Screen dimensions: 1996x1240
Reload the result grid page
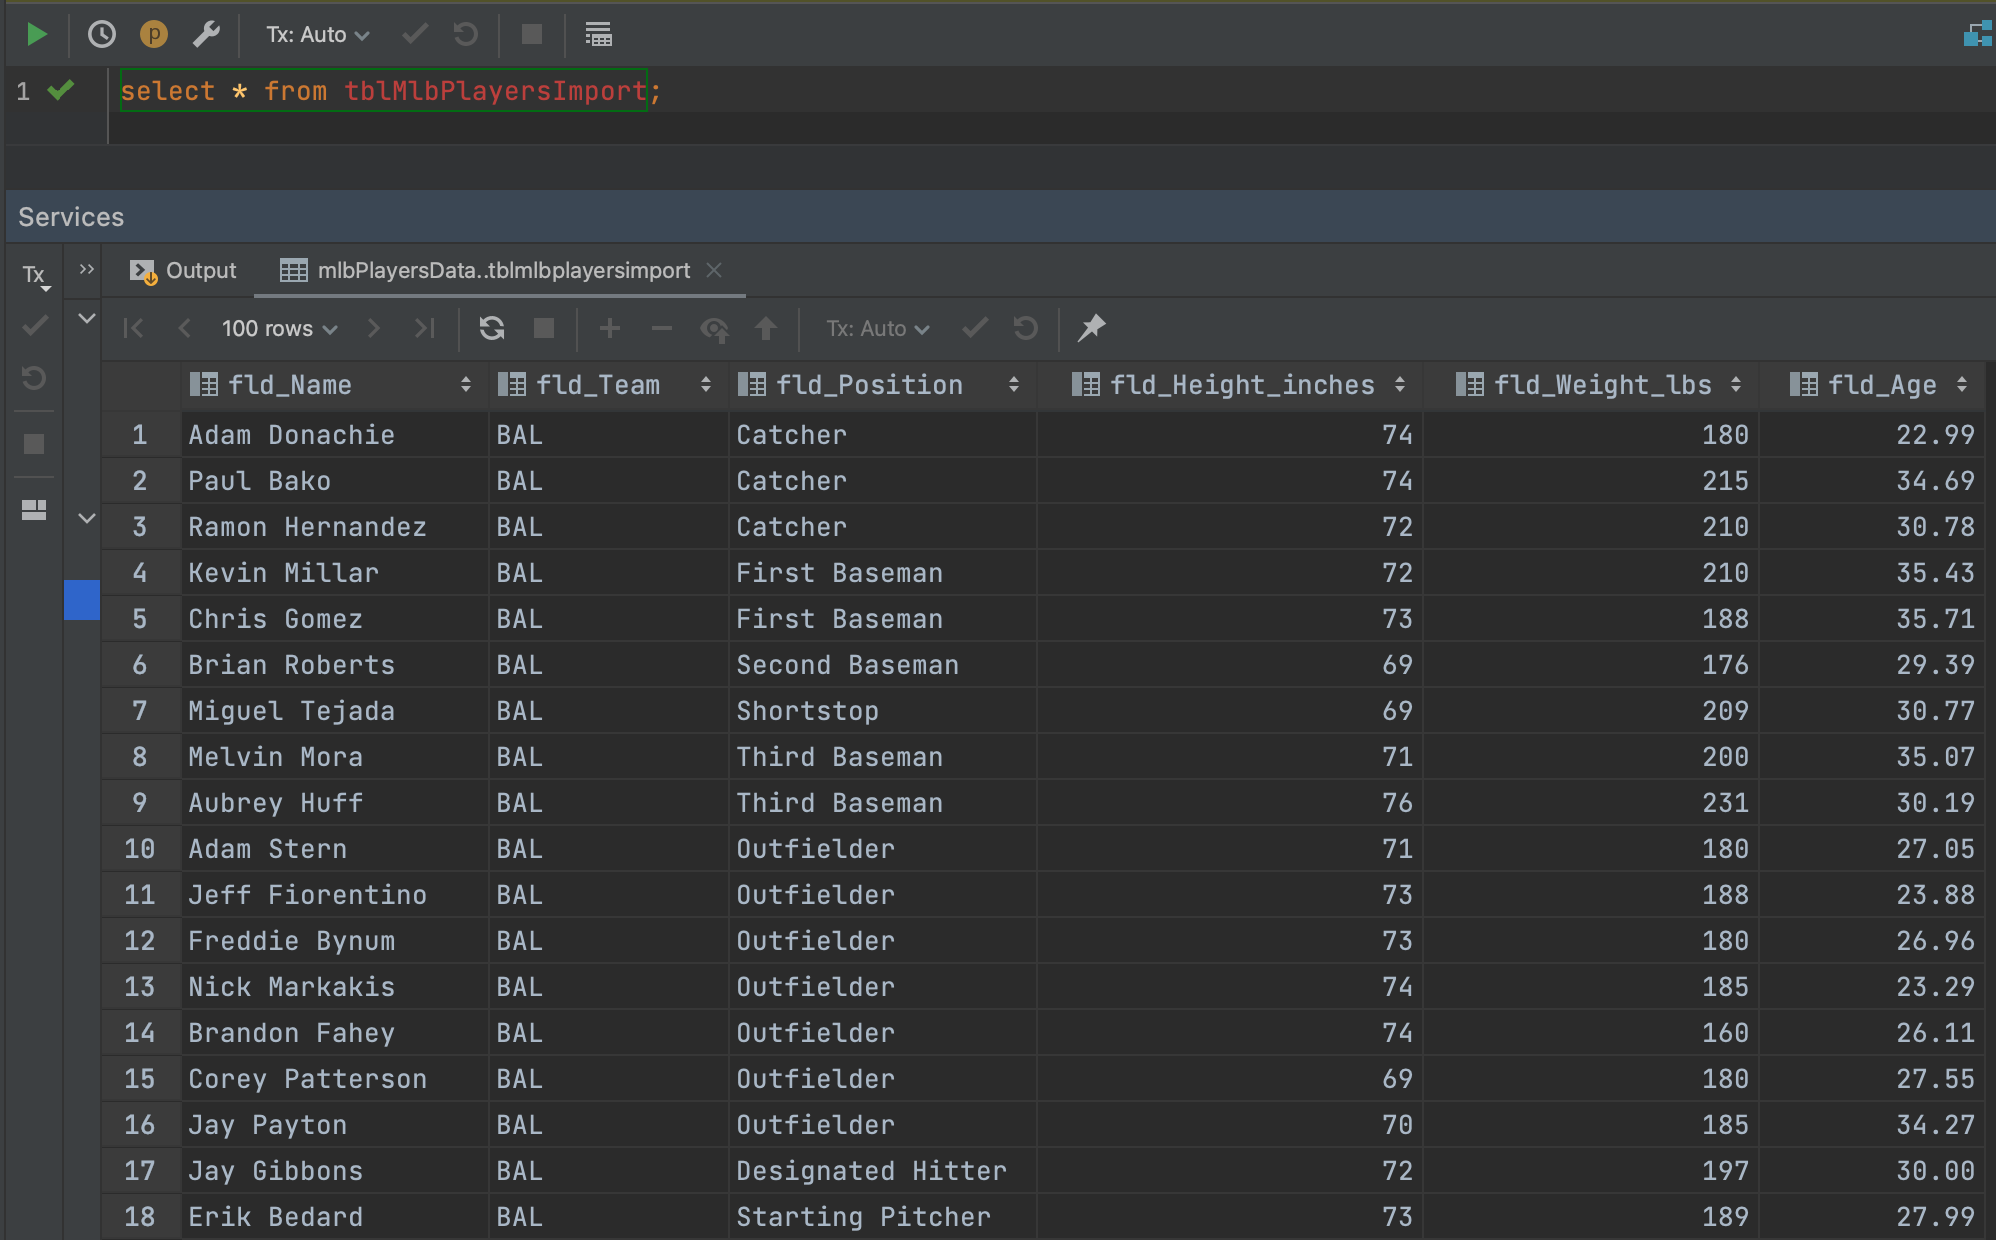tap(491, 328)
